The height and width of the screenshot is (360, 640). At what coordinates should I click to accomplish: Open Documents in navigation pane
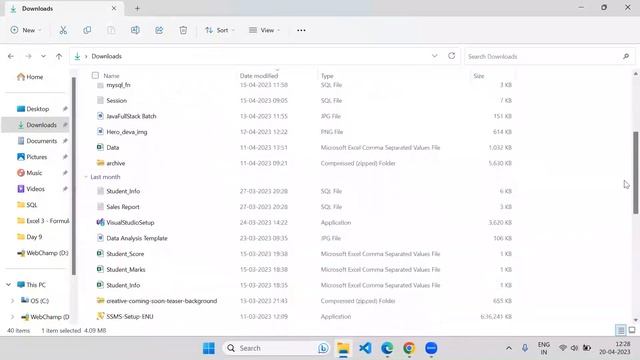tap(37, 141)
